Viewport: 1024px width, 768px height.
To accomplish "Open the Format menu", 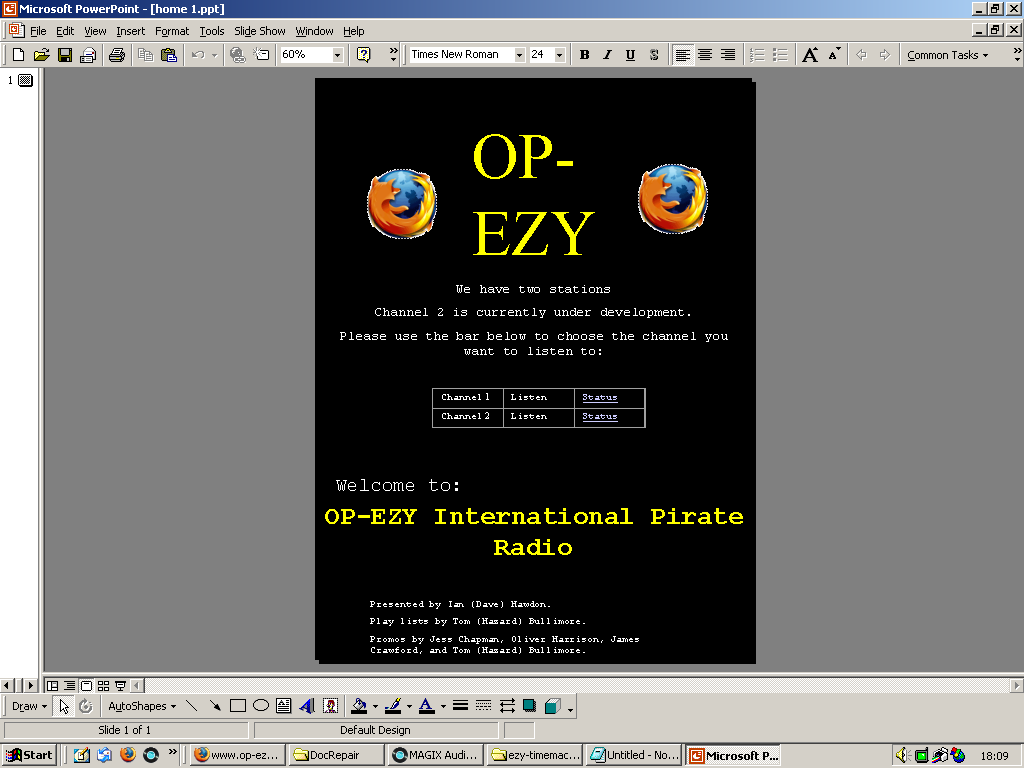I will pyautogui.click(x=172, y=31).
